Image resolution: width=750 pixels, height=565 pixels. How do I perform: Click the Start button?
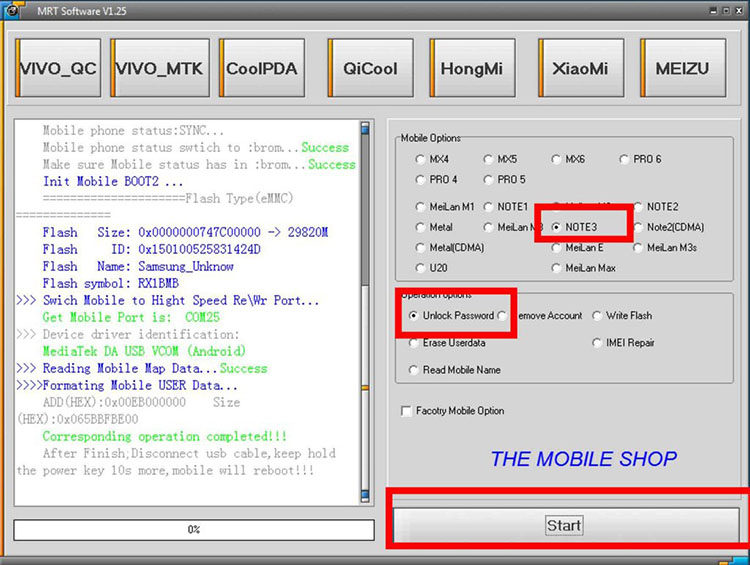pos(566,525)
